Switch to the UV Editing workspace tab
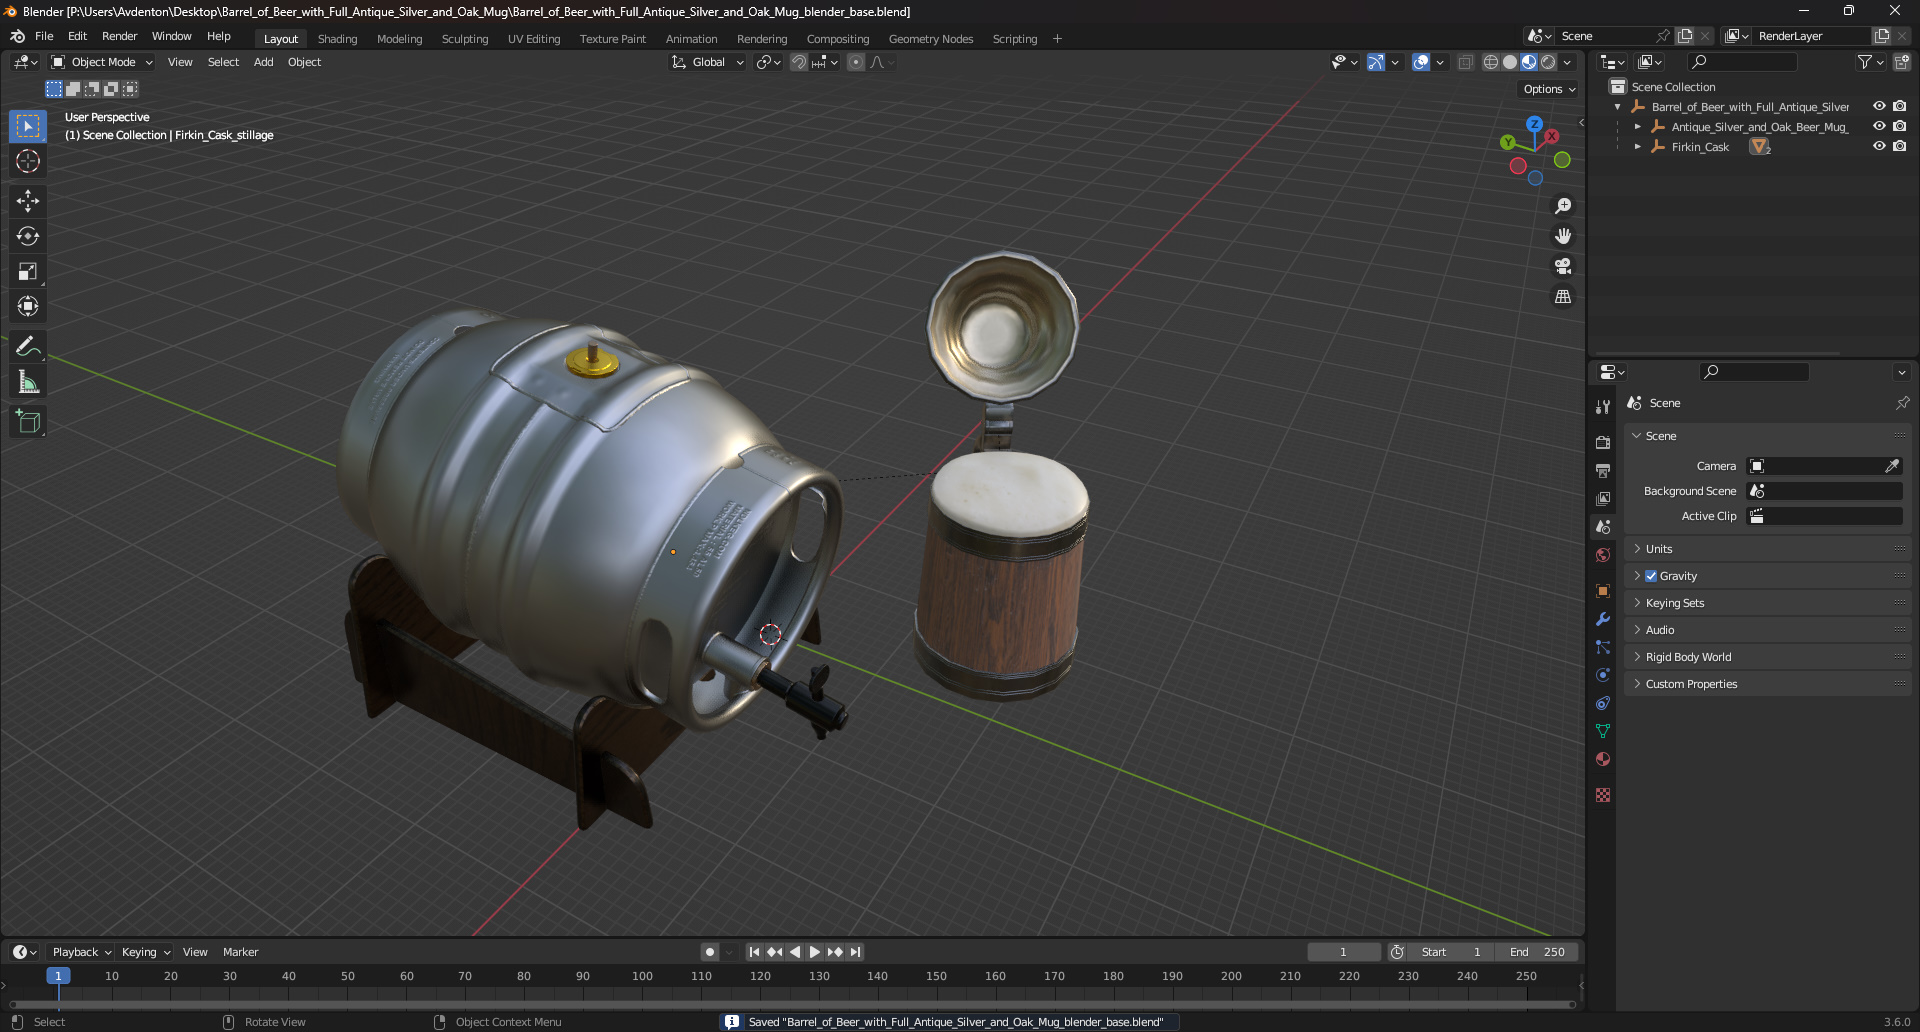The height and width of the screenshot is (1032, 1920). (x=534, y=39)
